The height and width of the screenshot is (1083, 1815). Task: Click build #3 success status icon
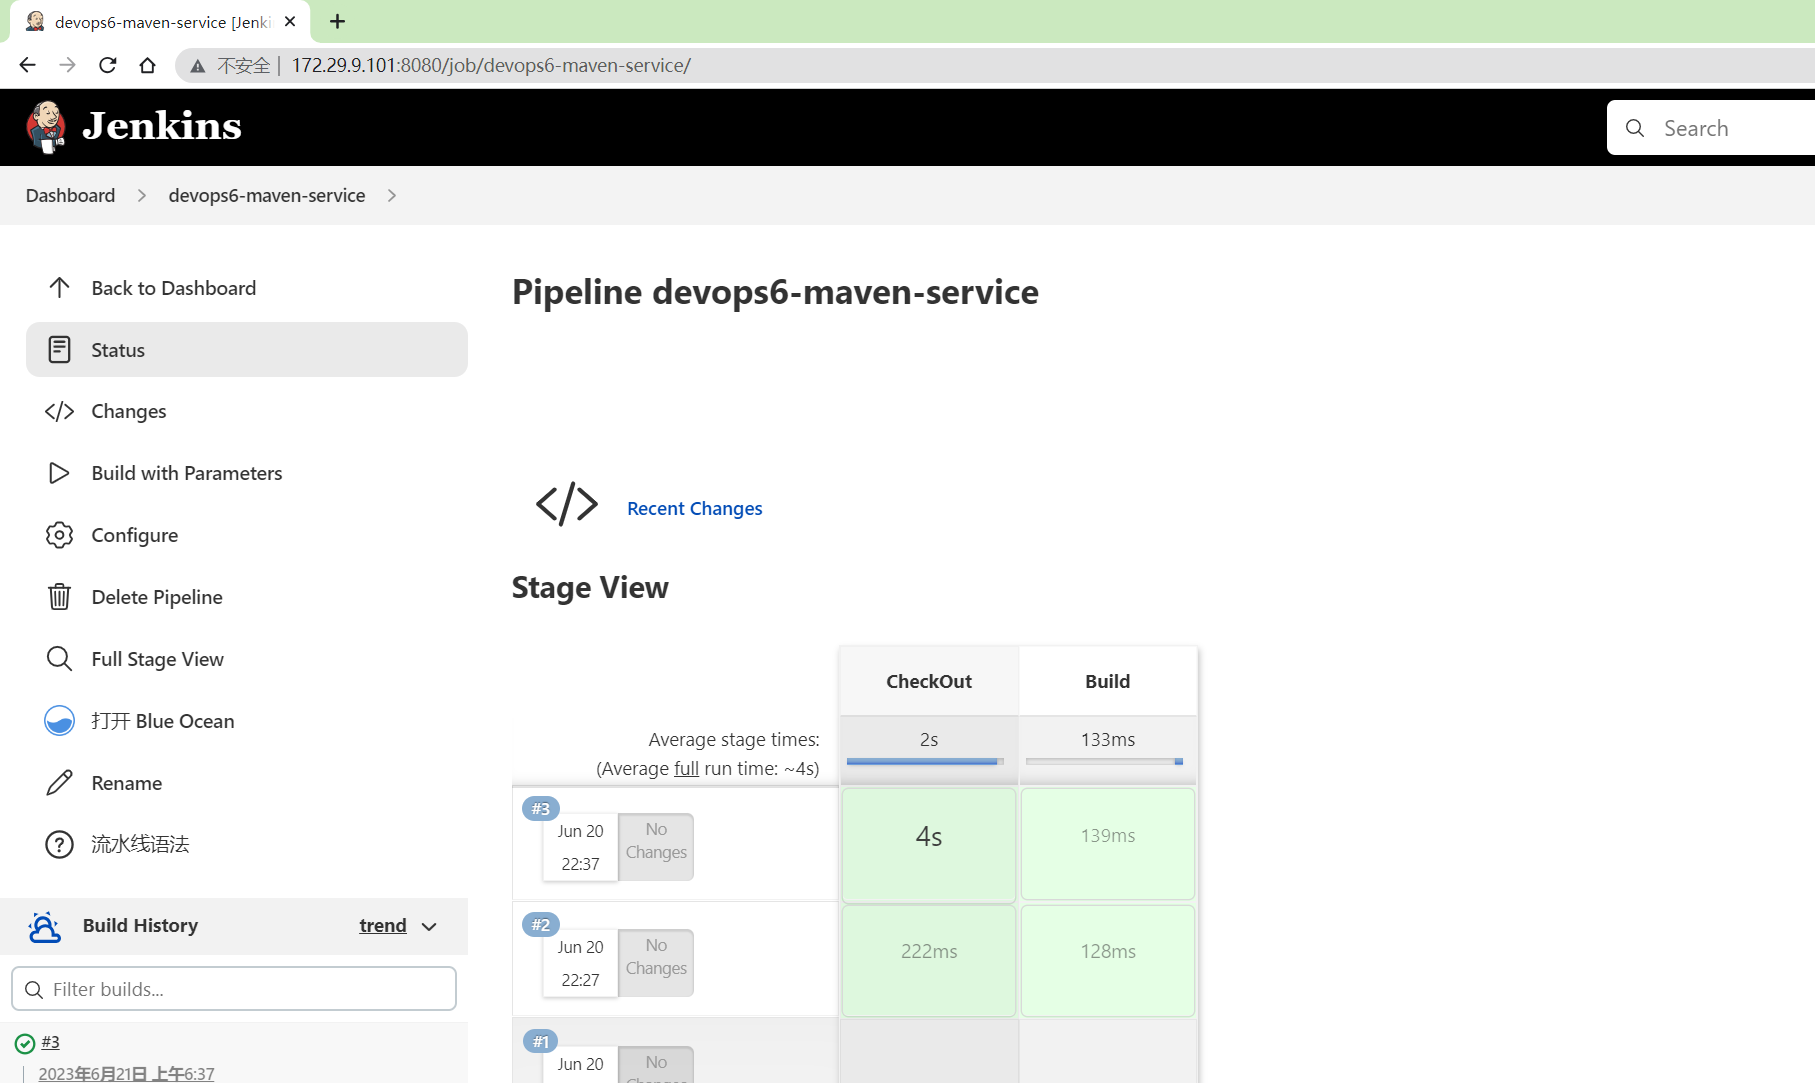(x=25, y=1044)
